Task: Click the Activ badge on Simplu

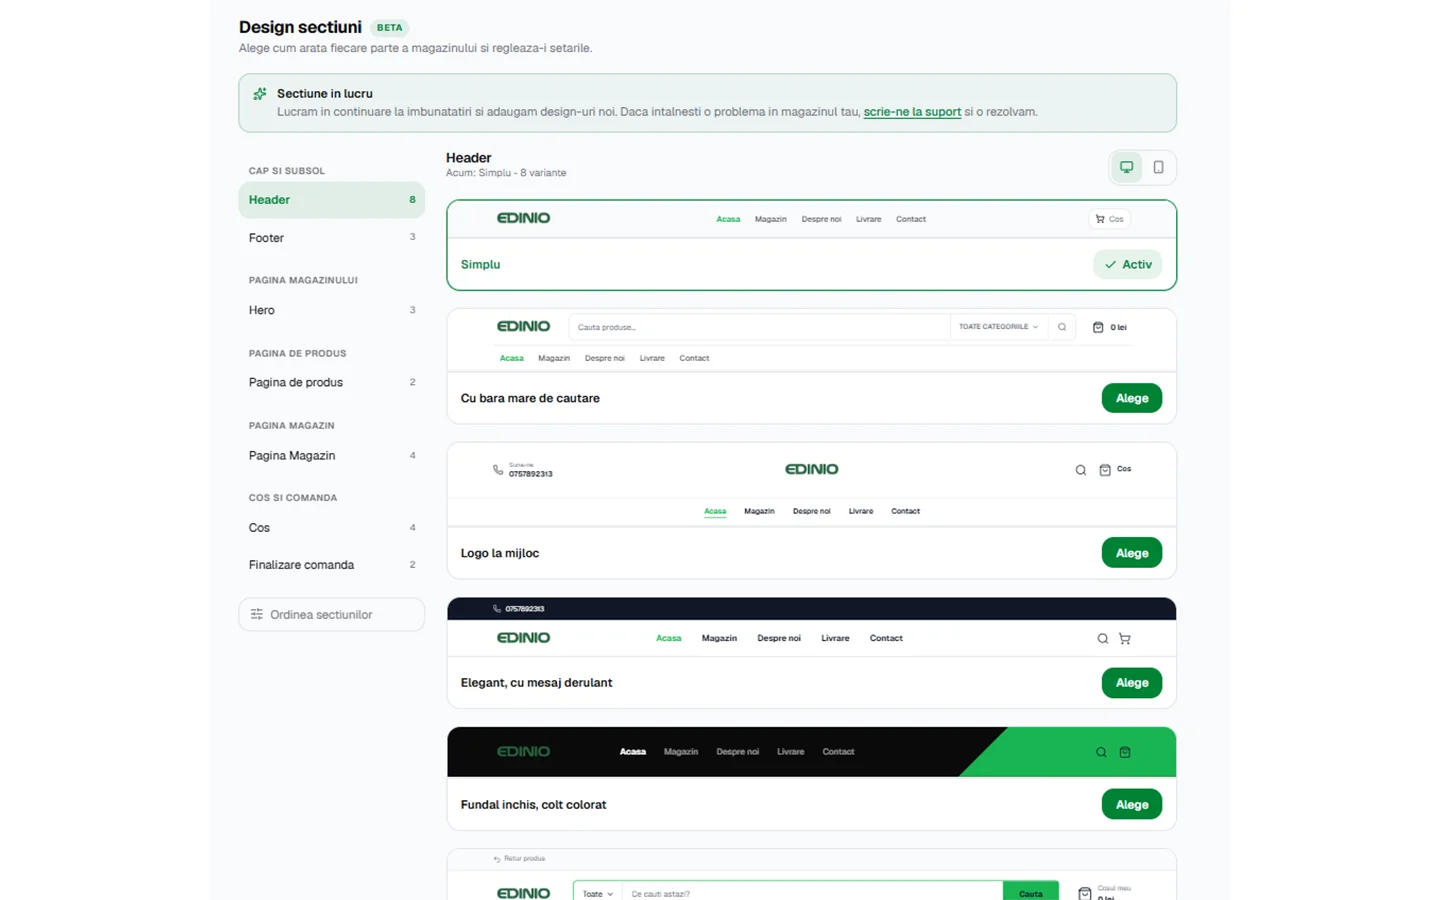Action: (x=1127, y=265)
